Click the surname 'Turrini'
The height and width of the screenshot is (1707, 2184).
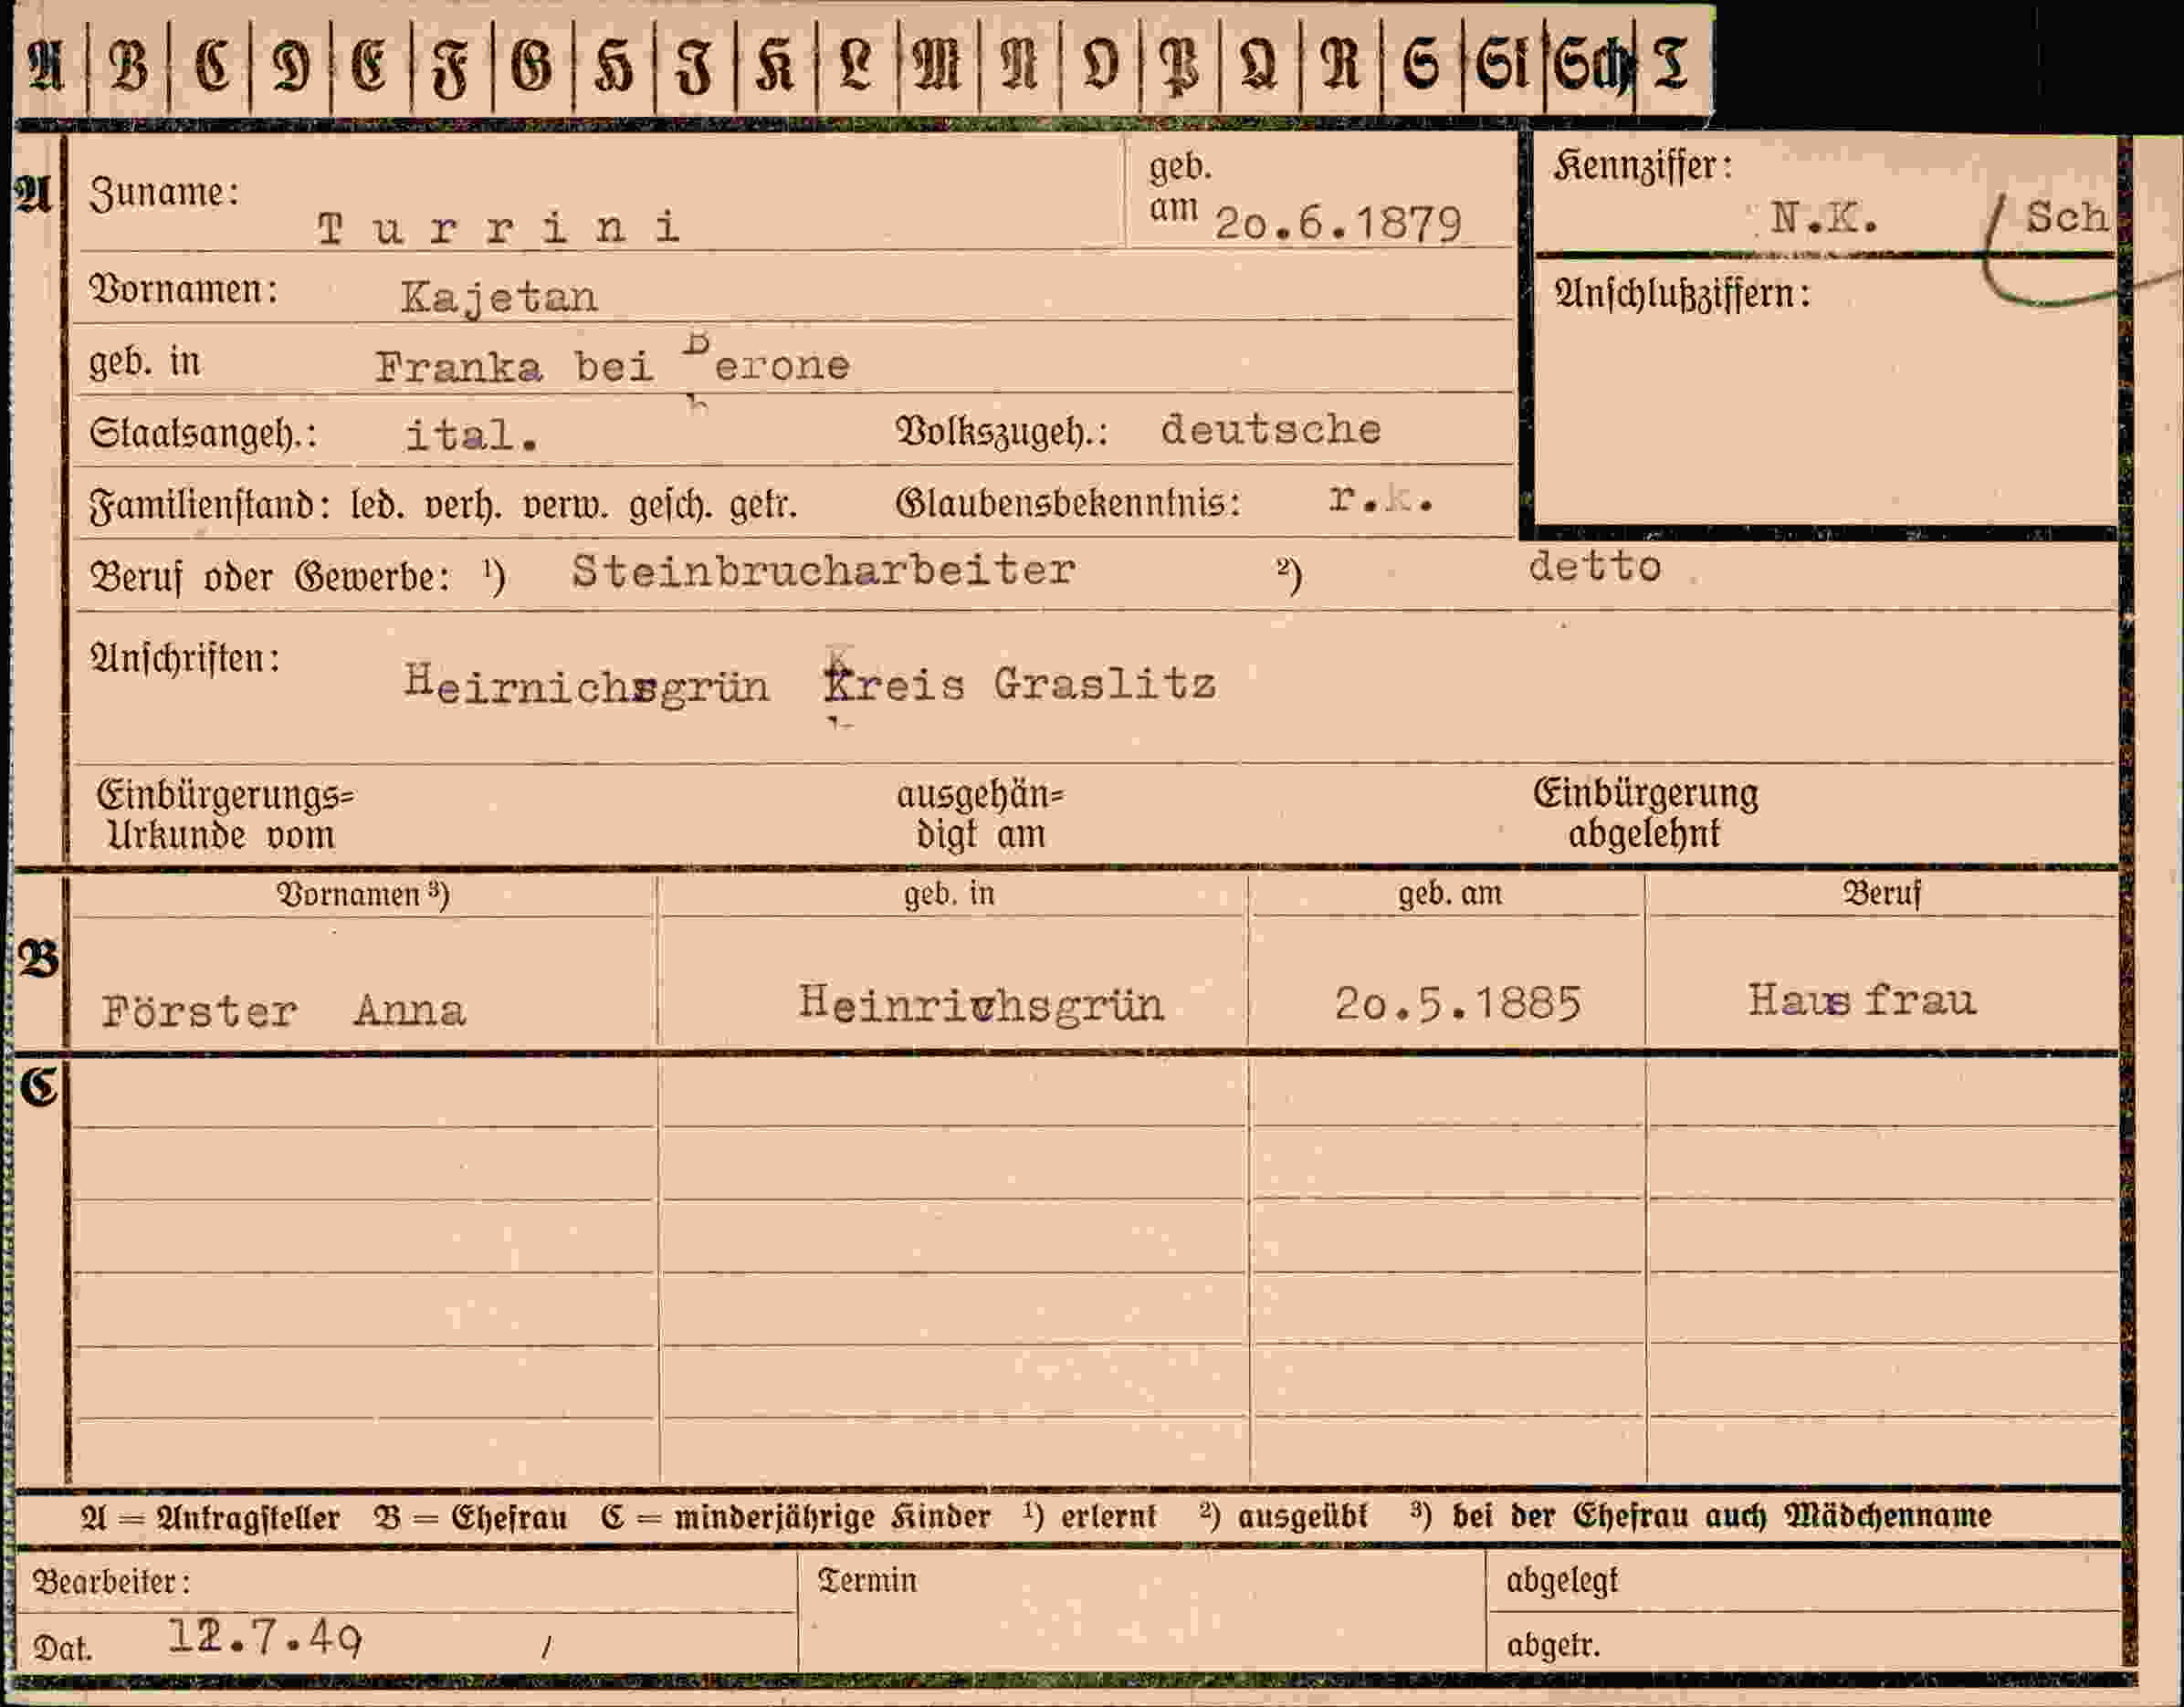pos(499,227)
